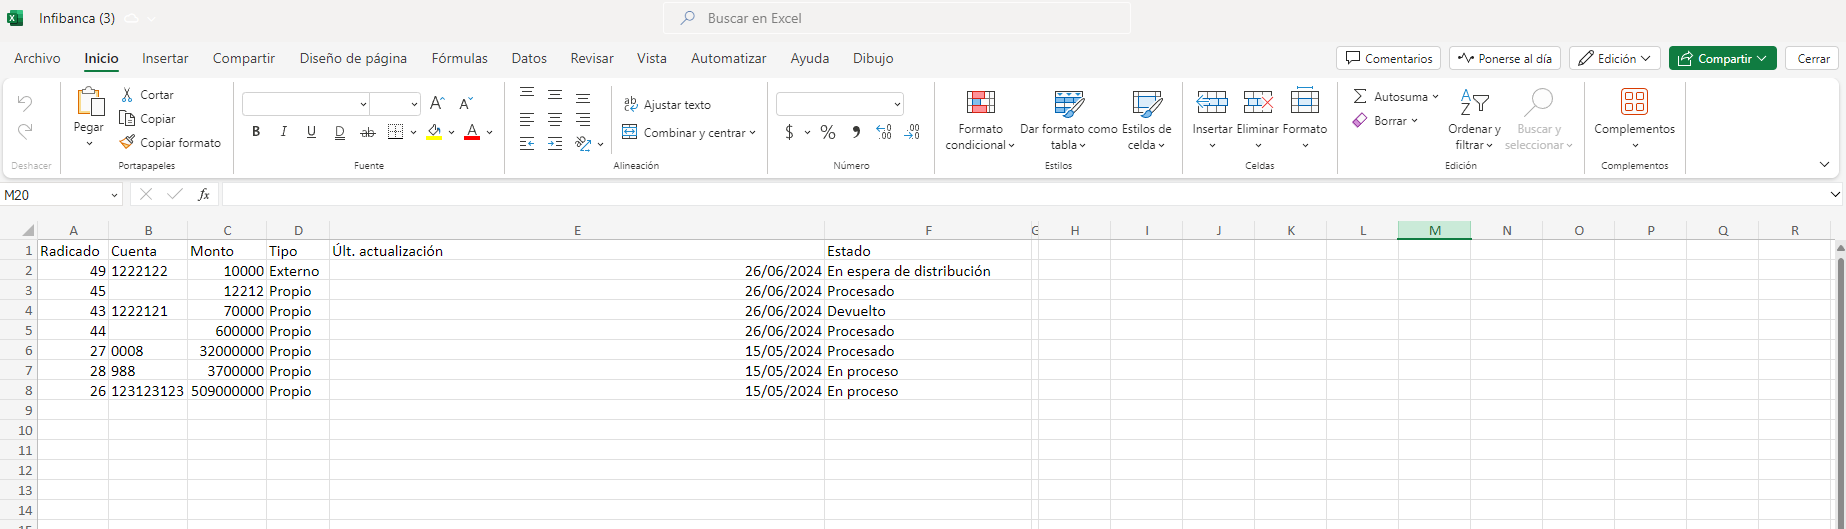This screenshot has width=1846, height=529.
Task: Click the Autosuma sigma button
Action: pos(1388,96)
